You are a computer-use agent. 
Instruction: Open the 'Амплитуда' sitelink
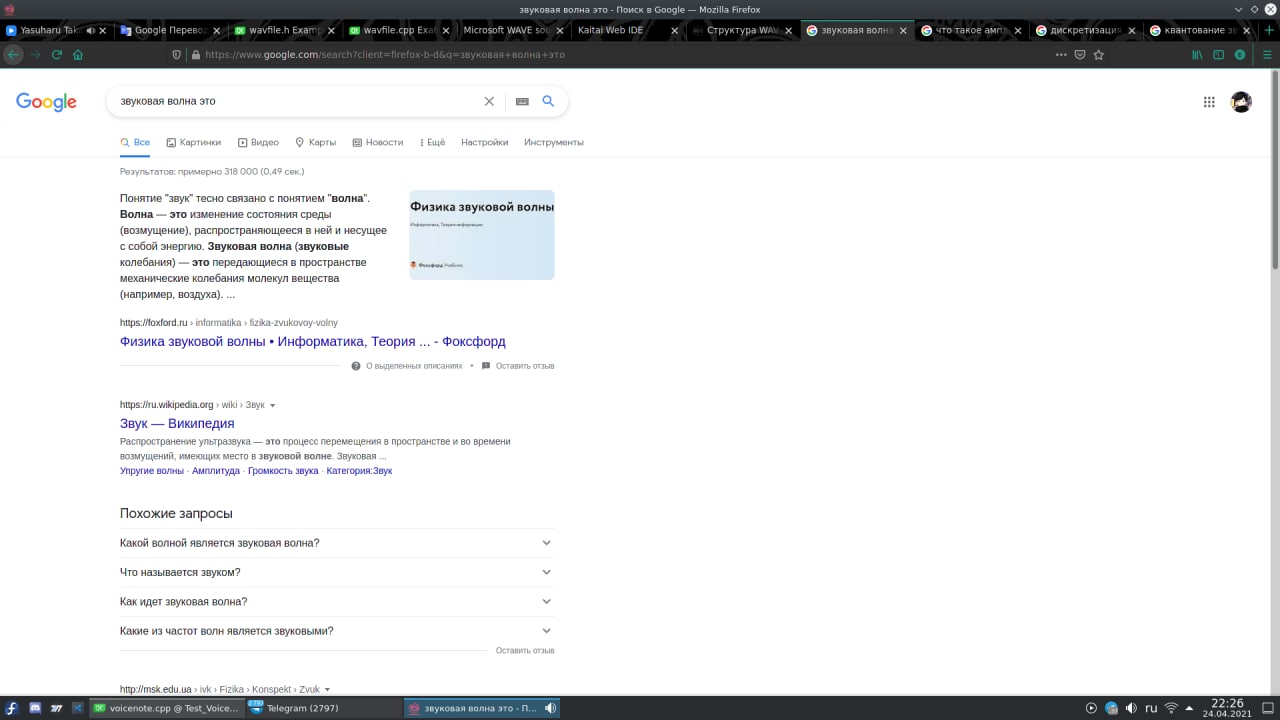coord(216,471)
